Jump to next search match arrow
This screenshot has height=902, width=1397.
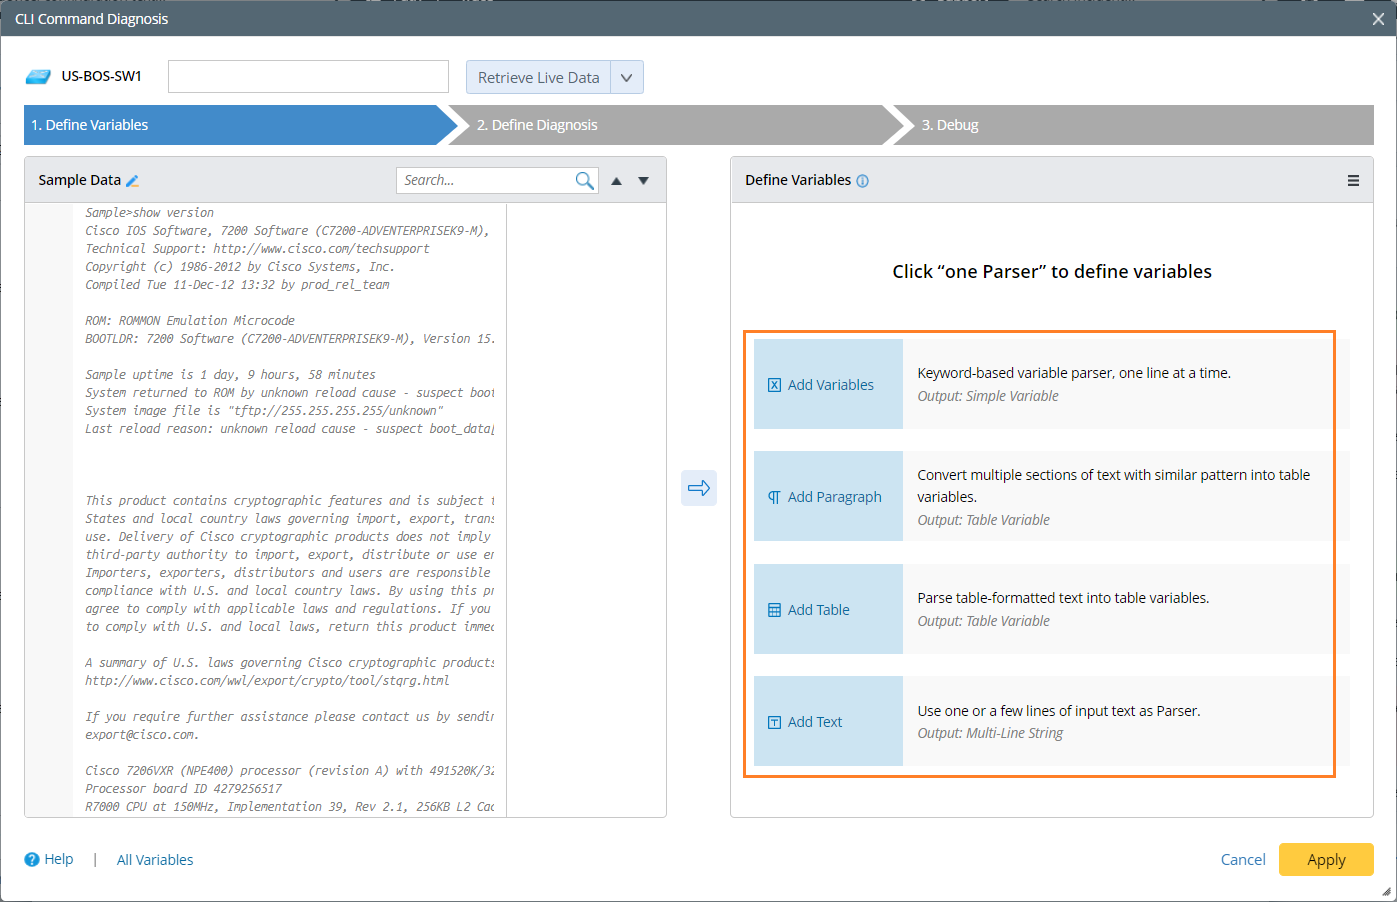pos(644,181)
